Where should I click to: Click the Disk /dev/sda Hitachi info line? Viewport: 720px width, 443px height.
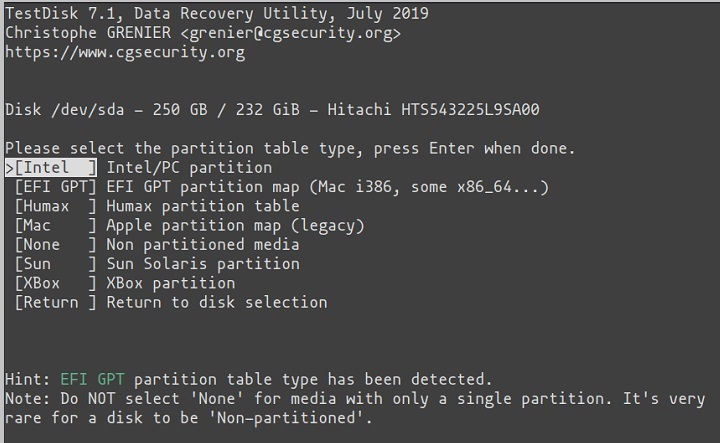(x=273, y=109)
